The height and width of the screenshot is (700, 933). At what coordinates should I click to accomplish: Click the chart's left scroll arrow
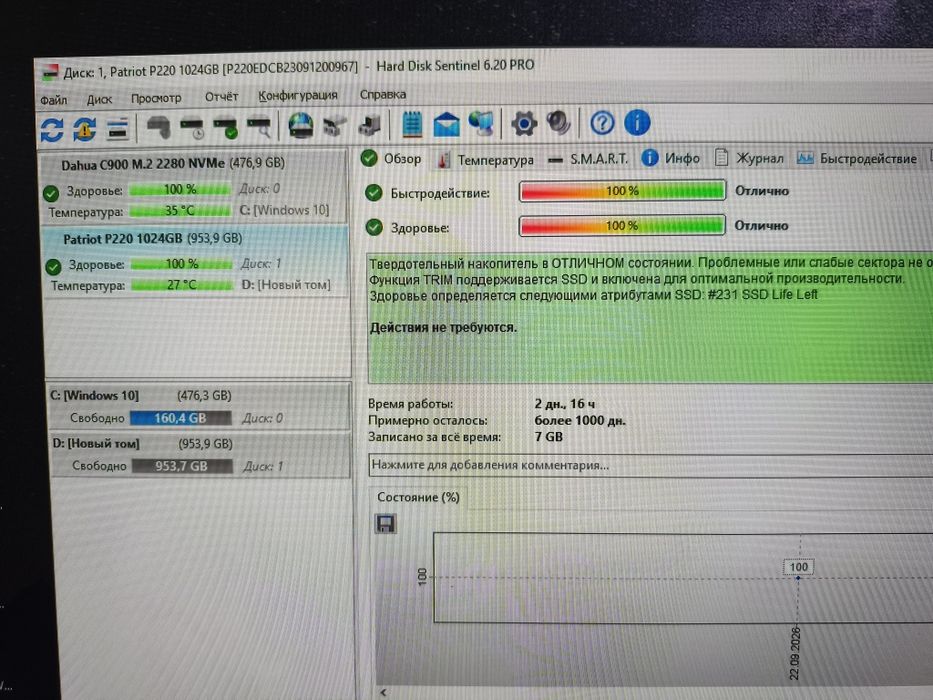point(384,692)
